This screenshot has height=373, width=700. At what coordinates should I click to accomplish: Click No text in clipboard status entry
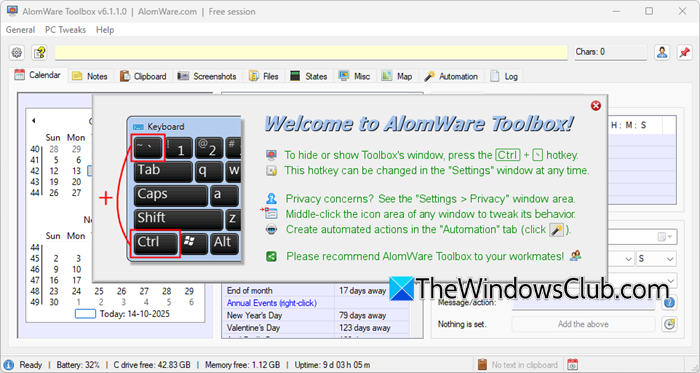pos(525,365)
